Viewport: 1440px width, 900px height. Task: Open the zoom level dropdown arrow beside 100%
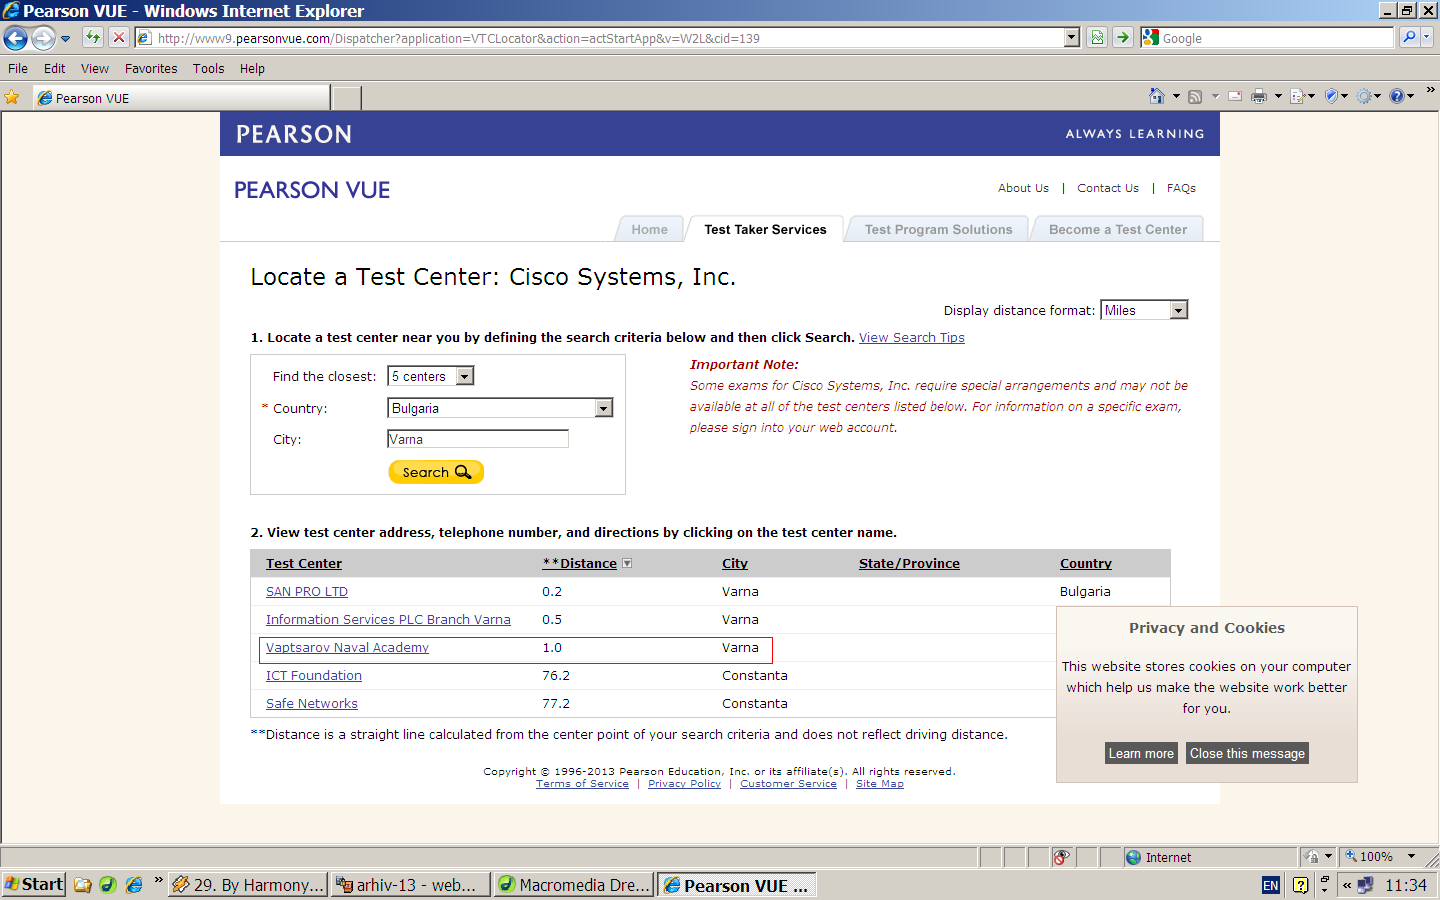click(1412, 857)
